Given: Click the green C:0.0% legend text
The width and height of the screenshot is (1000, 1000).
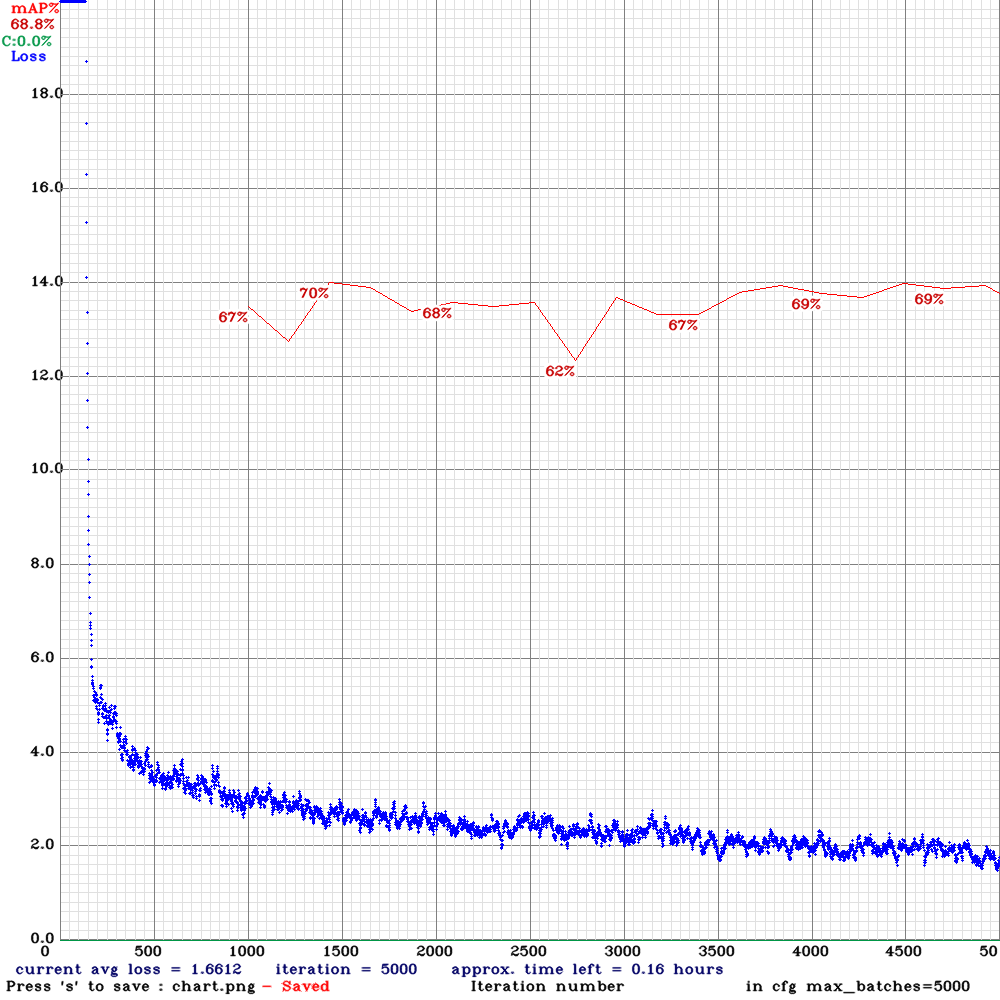Looking at the screenshot, I should 27,41.
